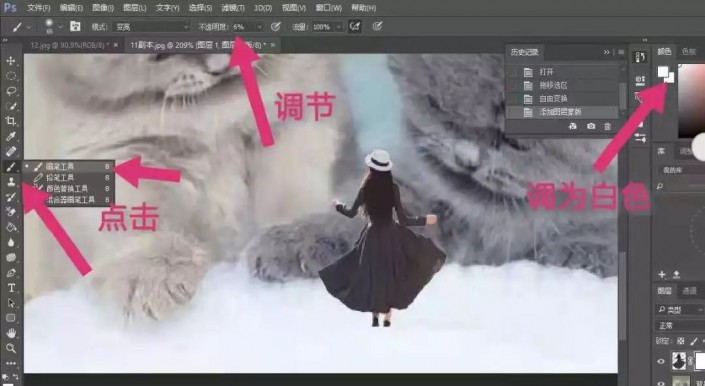The image size is (705, 386).
Task: Set history brush source box beside 打开
Action: coord(513,72)
